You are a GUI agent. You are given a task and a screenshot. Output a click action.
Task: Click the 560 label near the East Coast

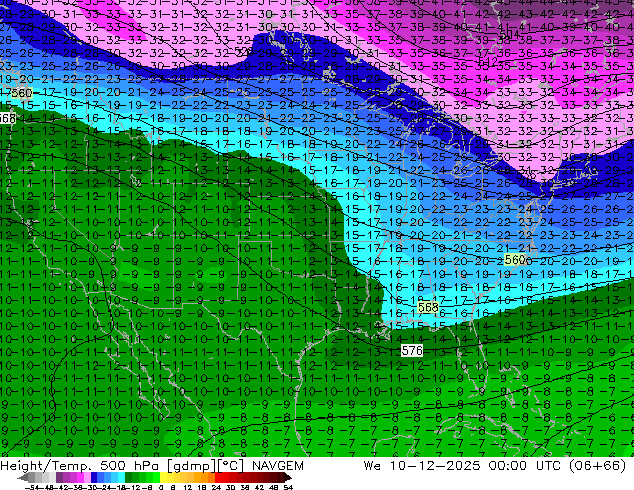click(x=515, y=260)
